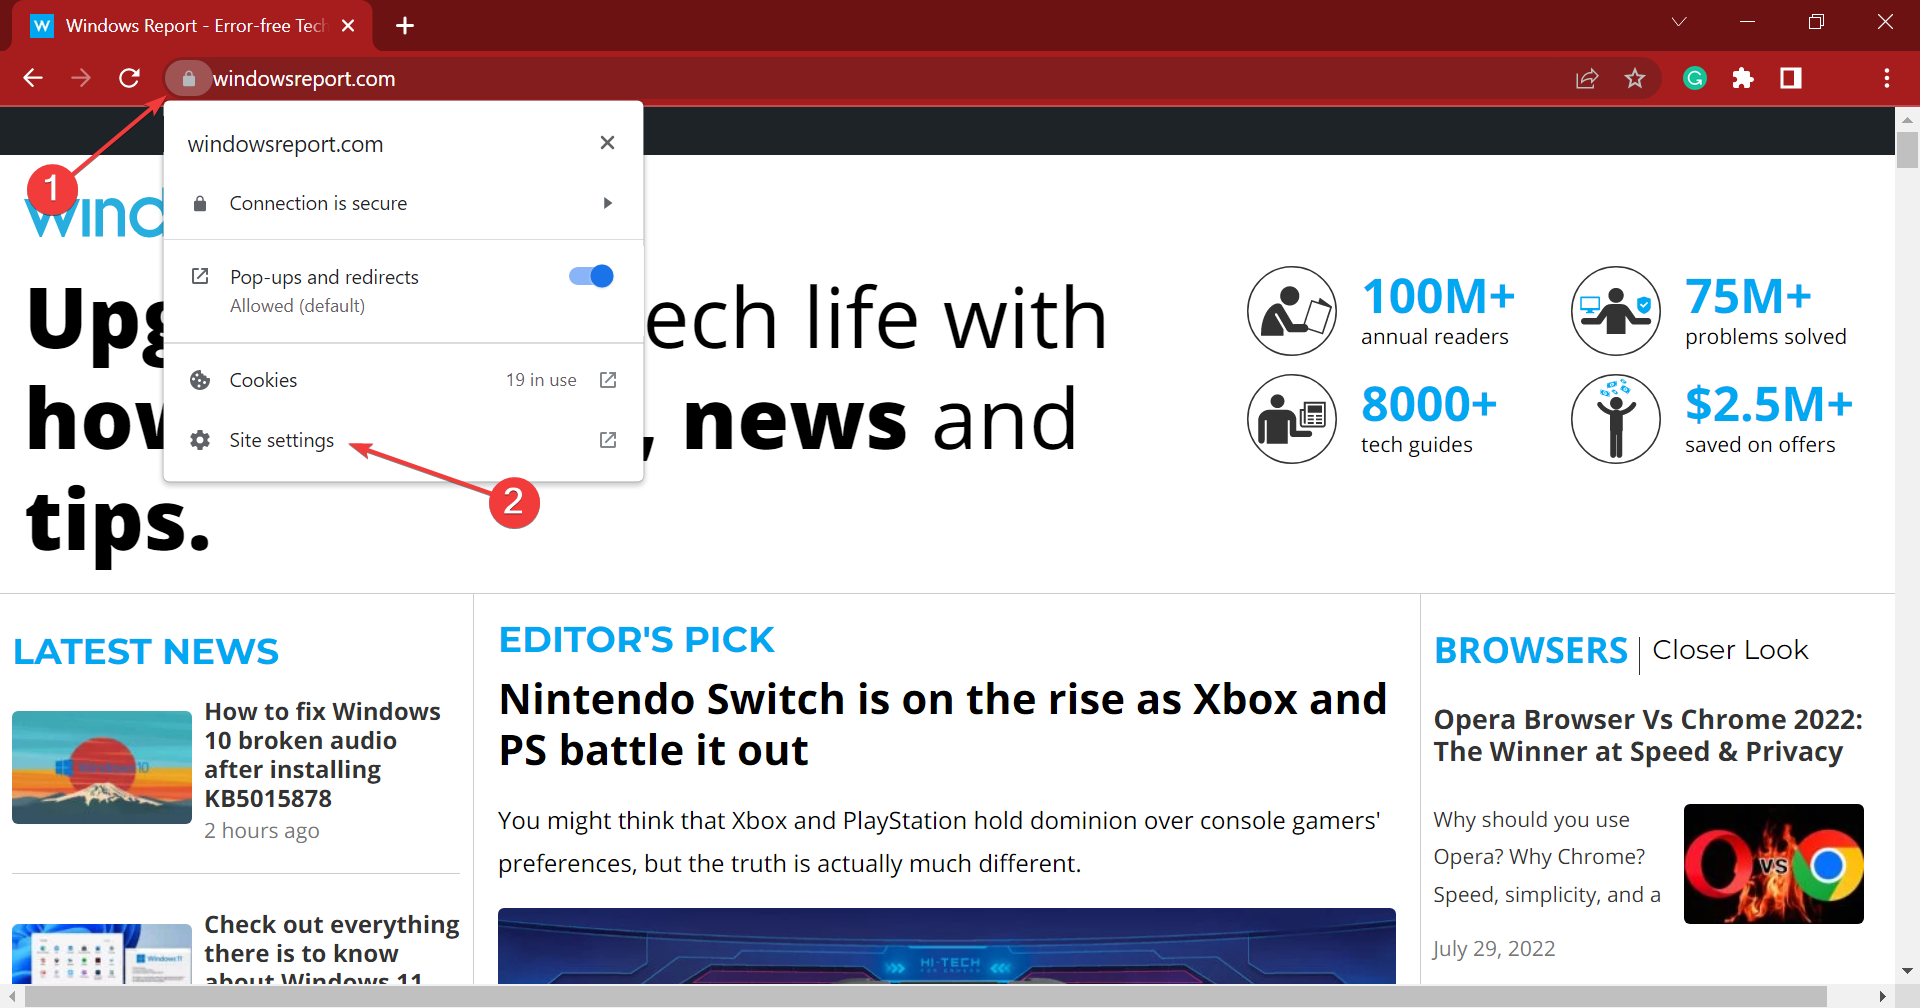
Task: Click the Cookies entry
Action: pyautogui.click(x=403, y=380)
